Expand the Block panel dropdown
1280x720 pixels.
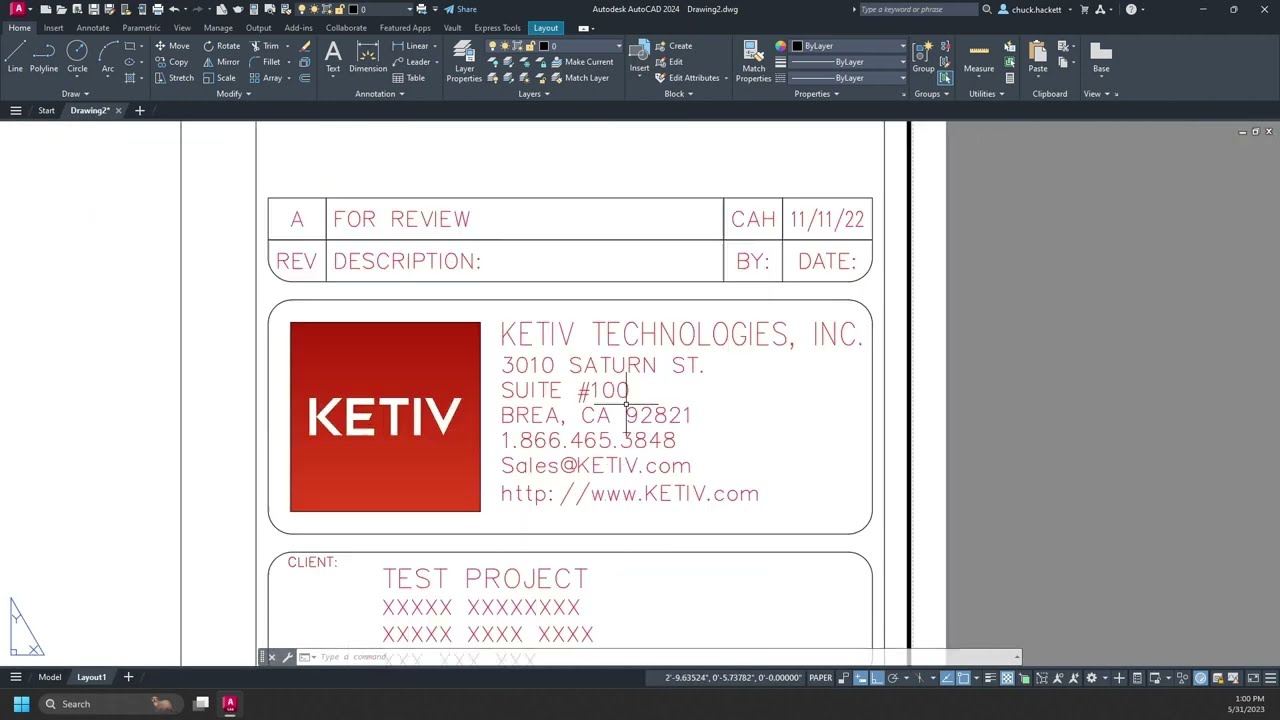coord(678,94)
